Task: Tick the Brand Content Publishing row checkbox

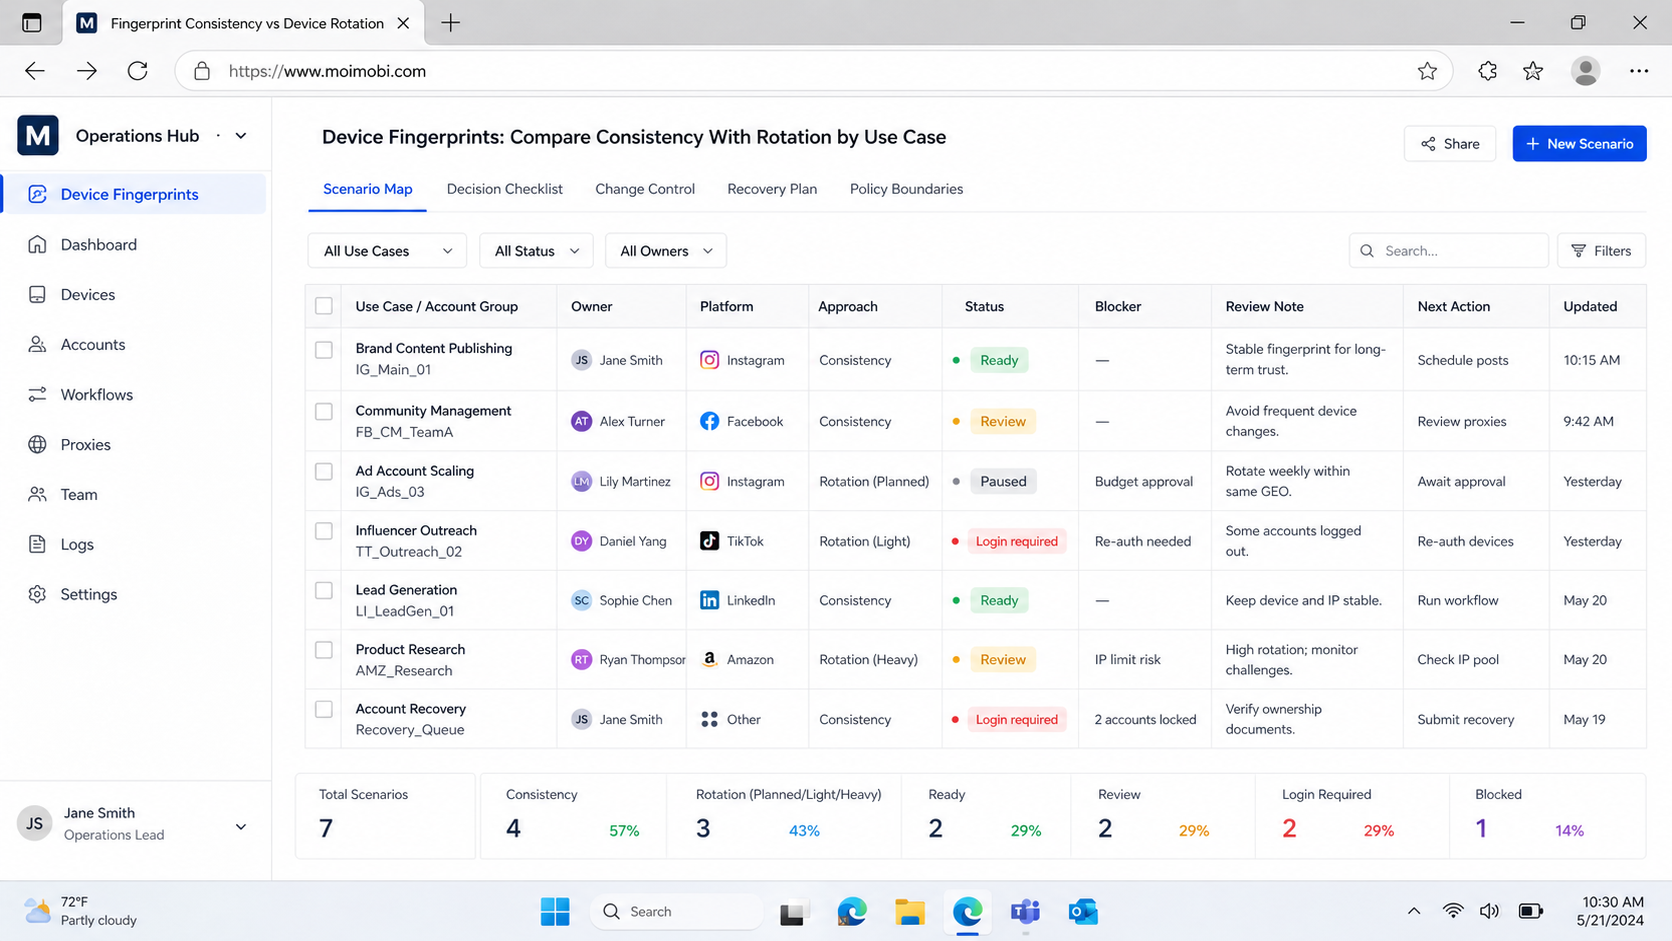Action: [324, 350]
